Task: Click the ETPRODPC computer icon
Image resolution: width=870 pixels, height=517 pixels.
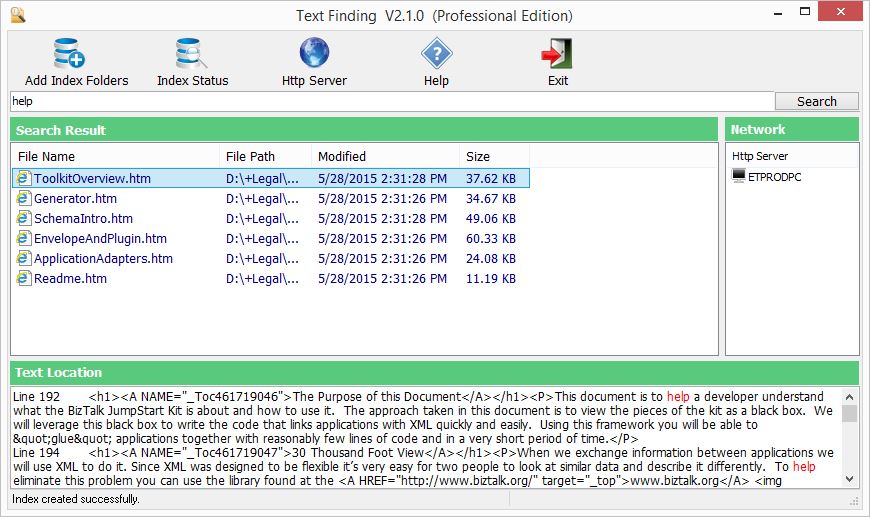Action: (739, 176)
